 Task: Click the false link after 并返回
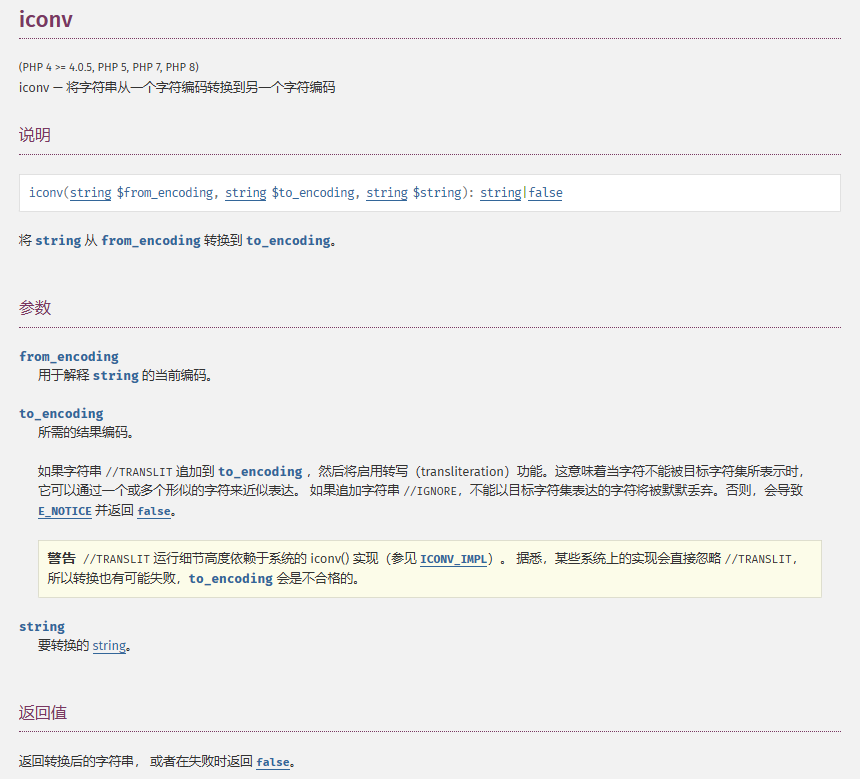153,511
